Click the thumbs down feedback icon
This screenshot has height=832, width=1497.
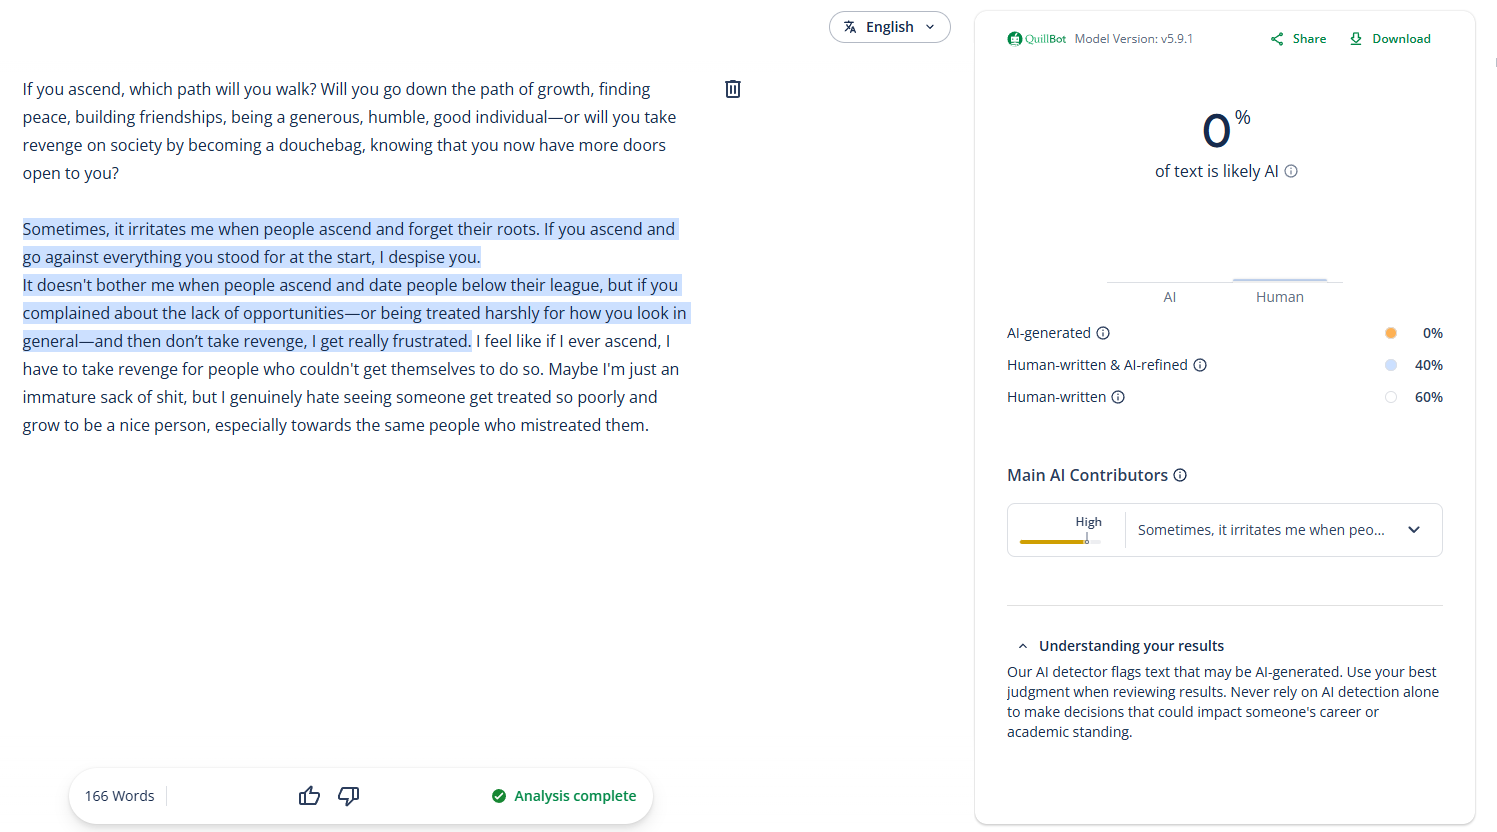(x=348, y=796)
